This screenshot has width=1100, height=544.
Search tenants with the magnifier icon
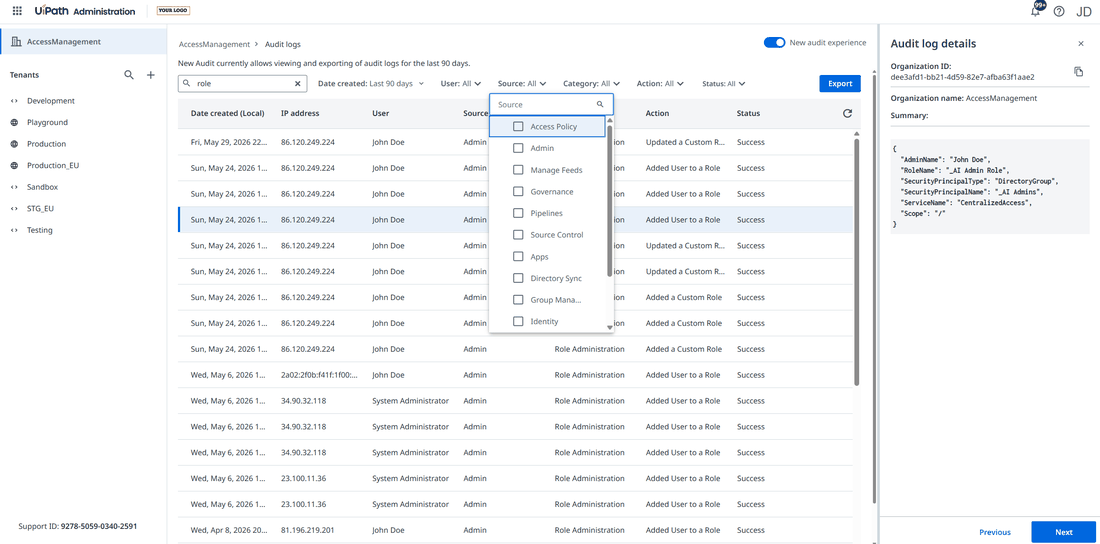[x=129, y=75]
